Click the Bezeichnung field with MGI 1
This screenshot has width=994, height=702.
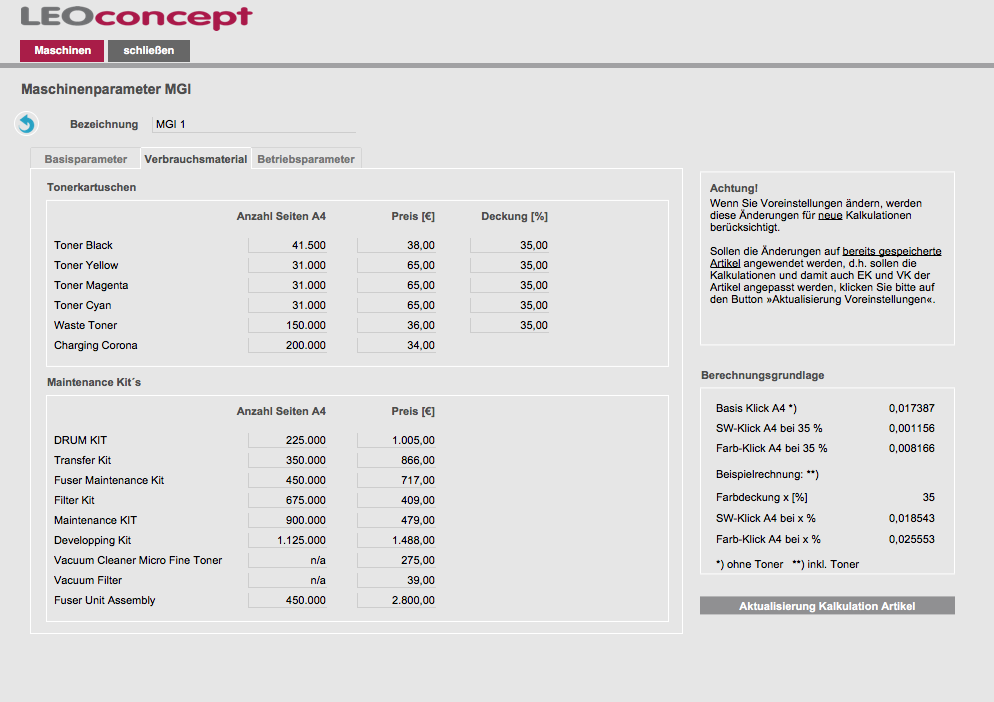tap(254, 124)
